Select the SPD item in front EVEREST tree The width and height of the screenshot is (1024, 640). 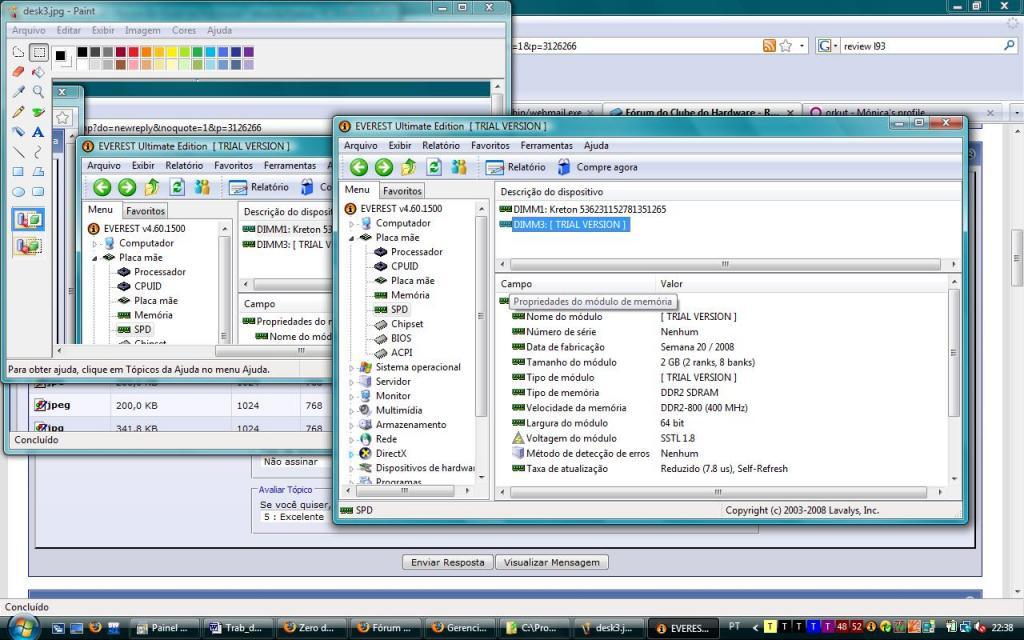click(399, 310)
